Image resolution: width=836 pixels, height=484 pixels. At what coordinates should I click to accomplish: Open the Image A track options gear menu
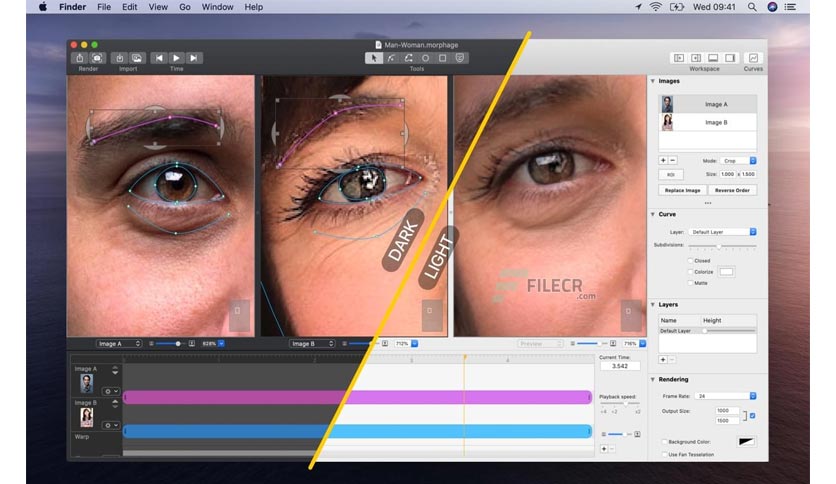(111, 391)
